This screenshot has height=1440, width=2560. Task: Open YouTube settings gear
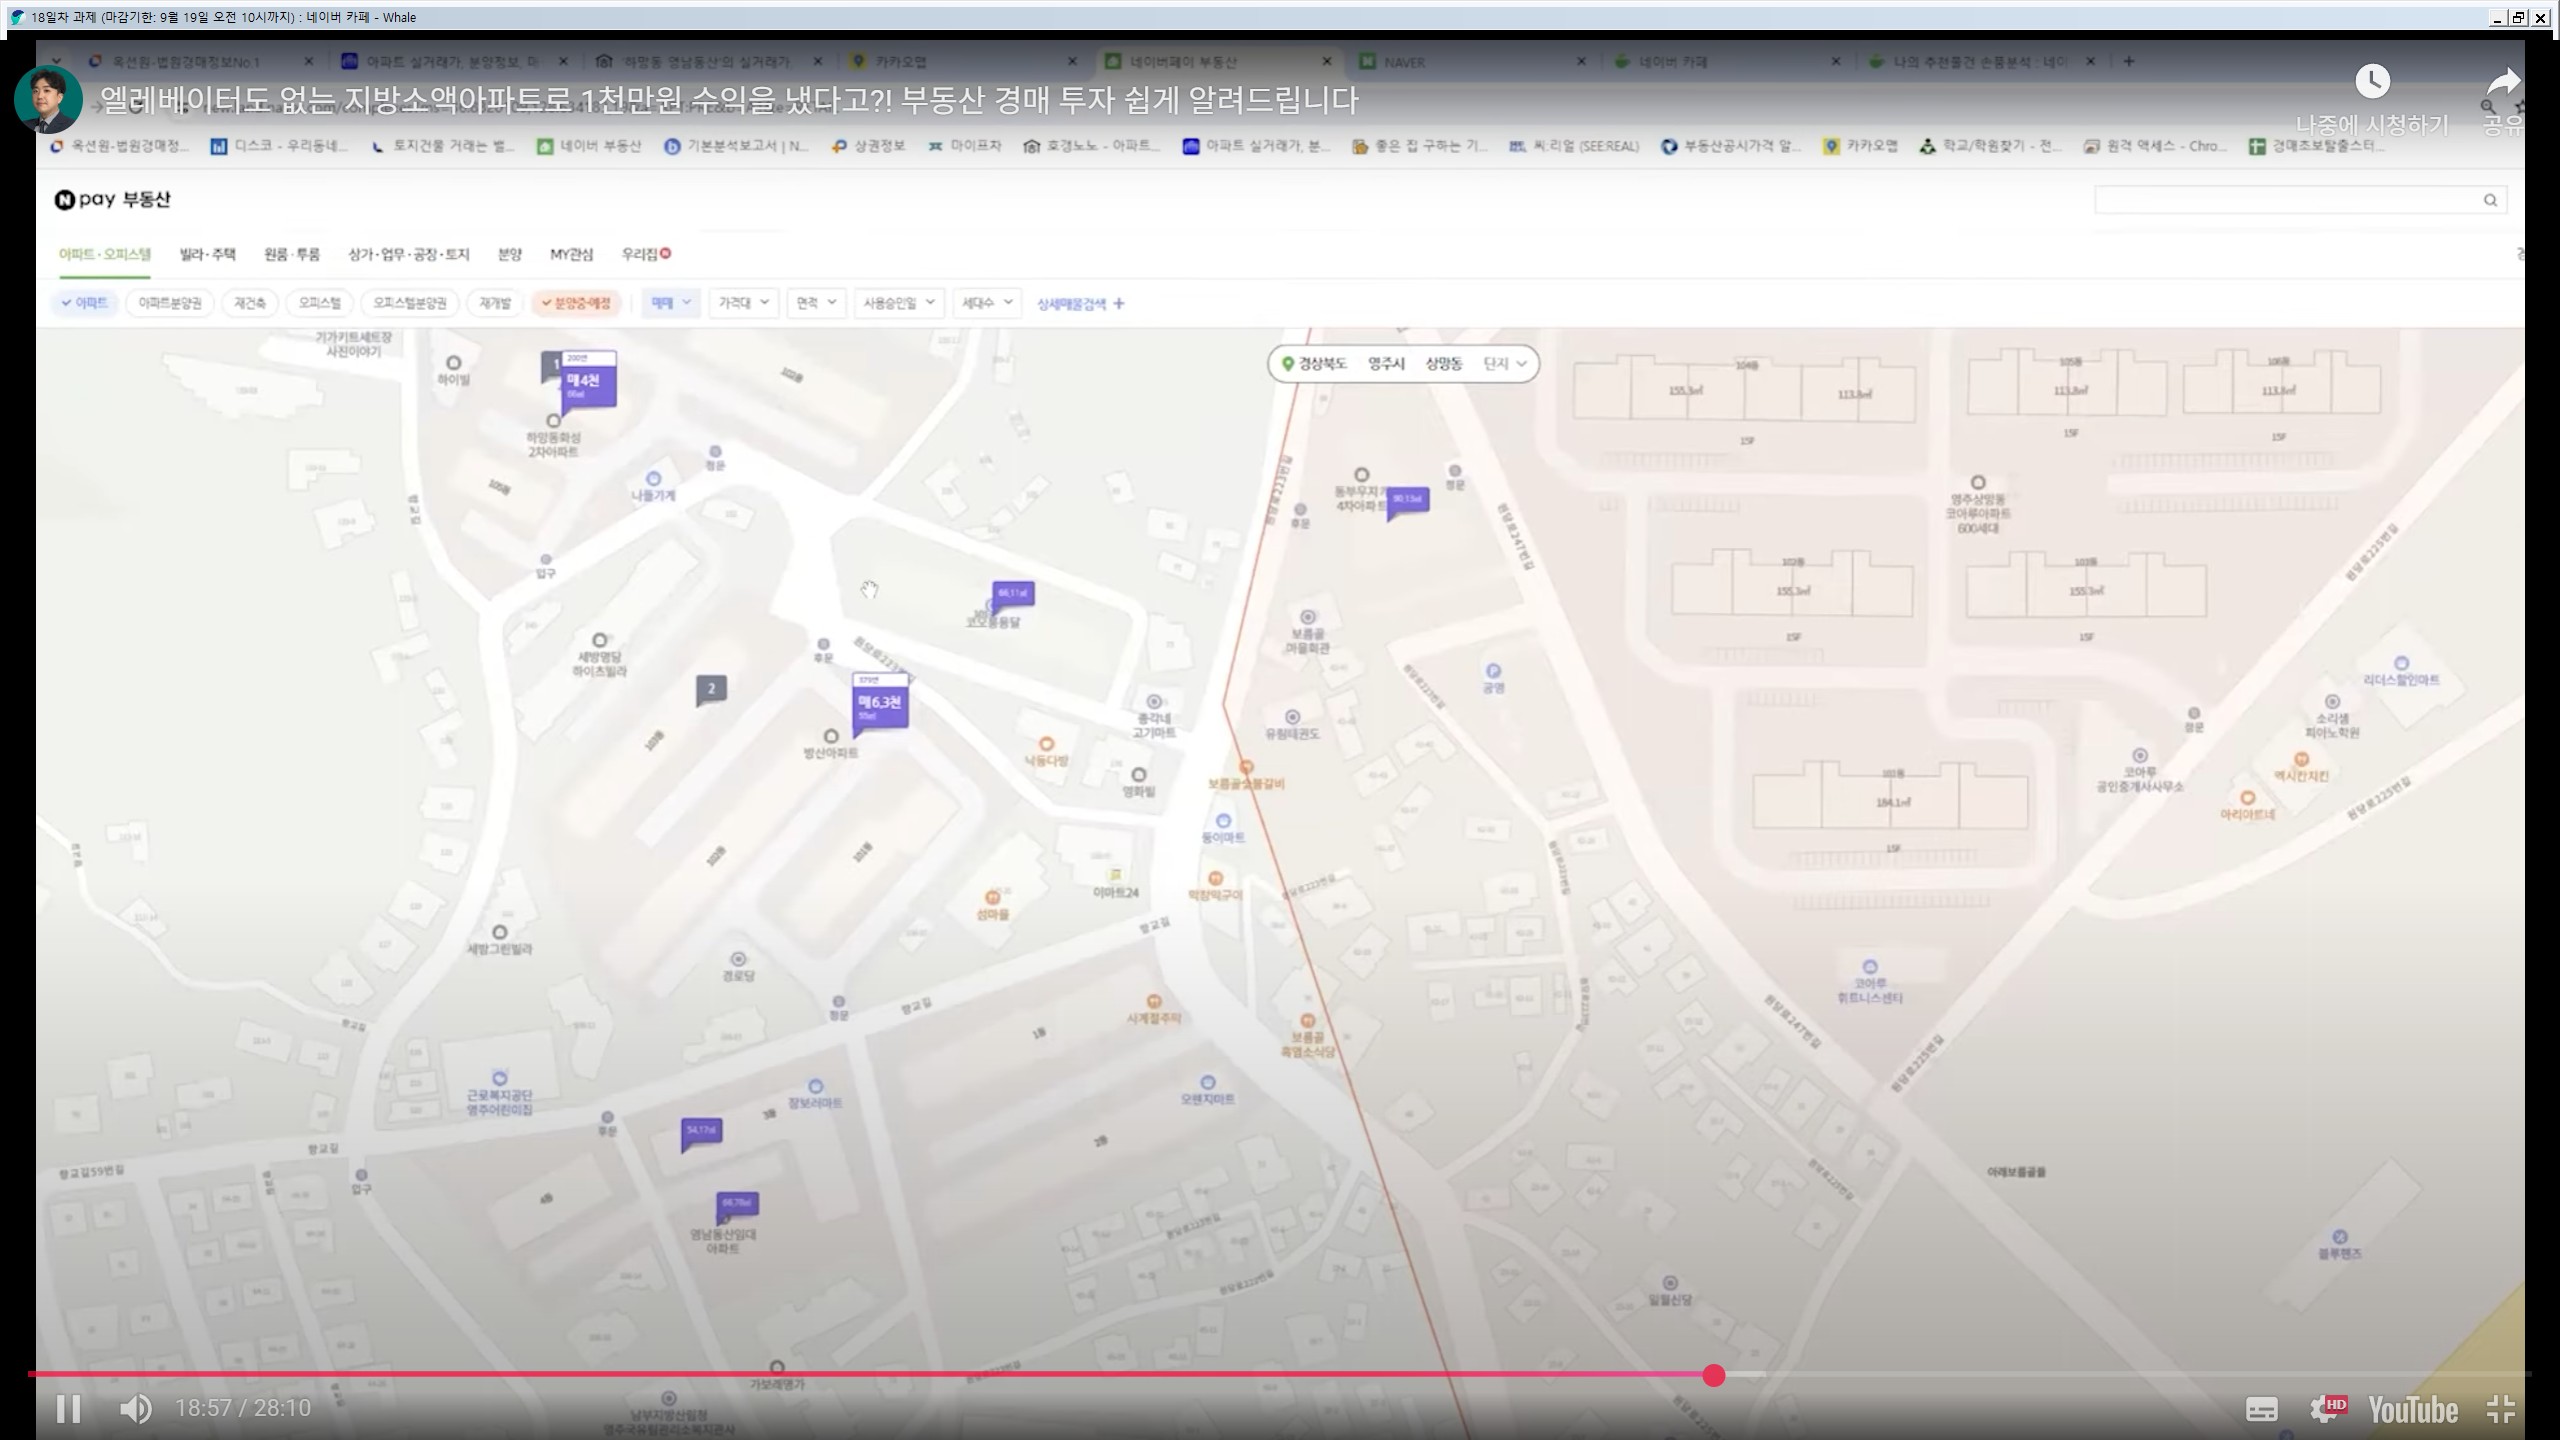pyautogui.click(x=2325, y=1409)
